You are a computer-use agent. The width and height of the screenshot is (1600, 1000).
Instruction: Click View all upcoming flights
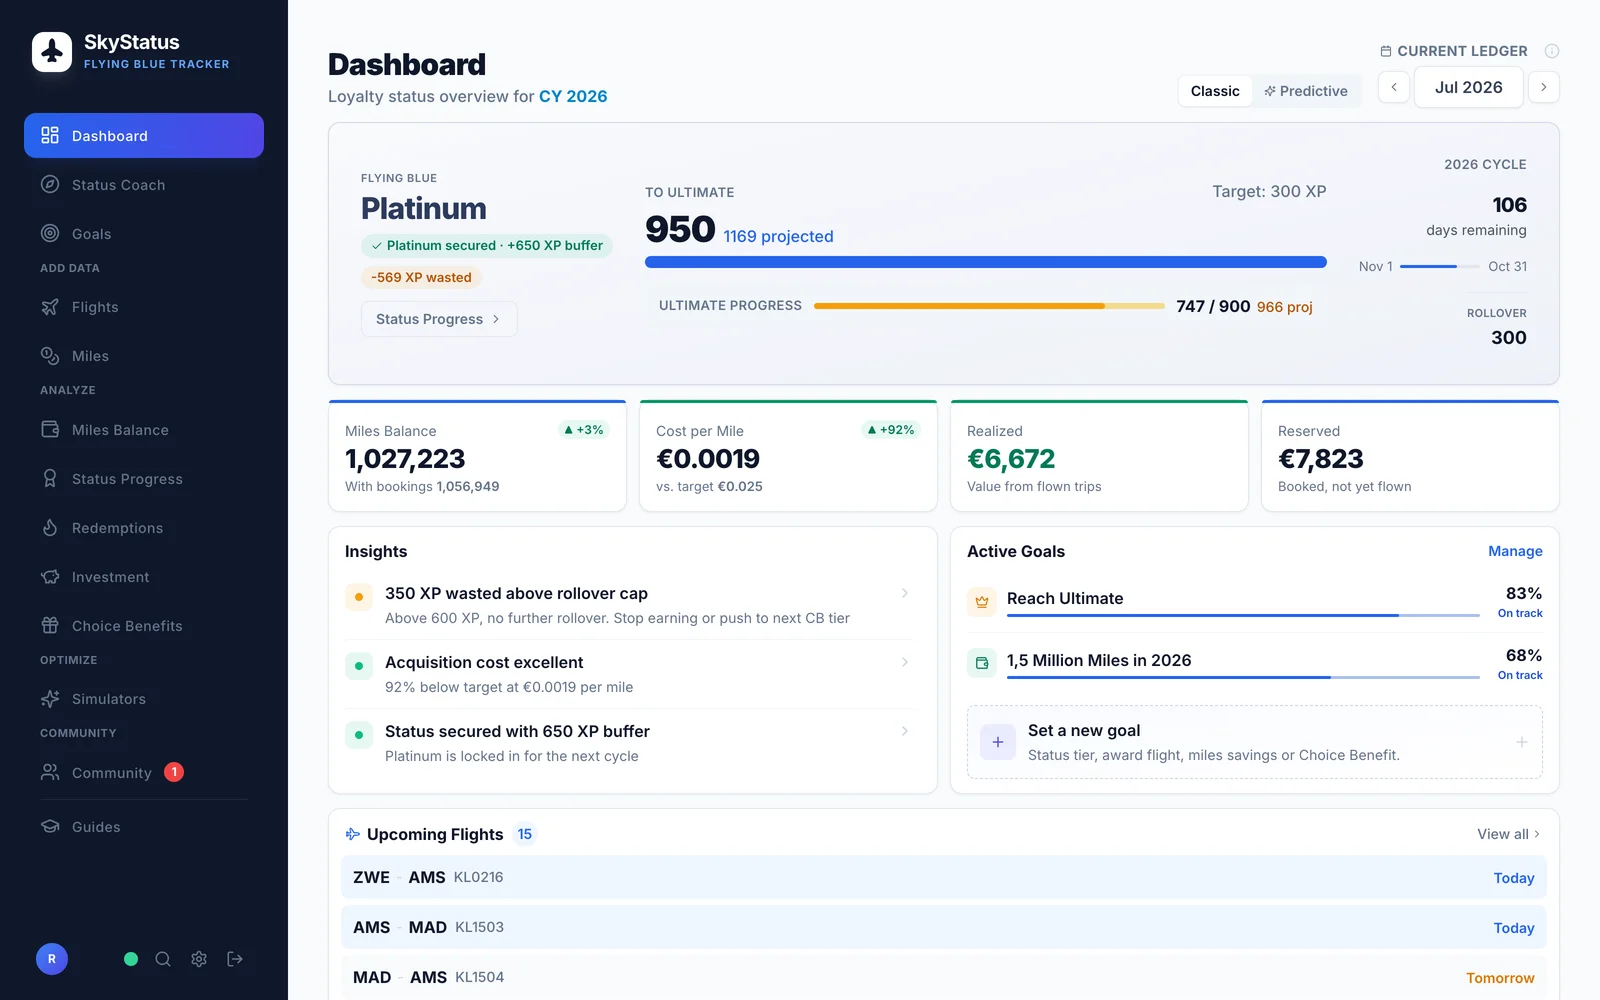(1508, 834)
